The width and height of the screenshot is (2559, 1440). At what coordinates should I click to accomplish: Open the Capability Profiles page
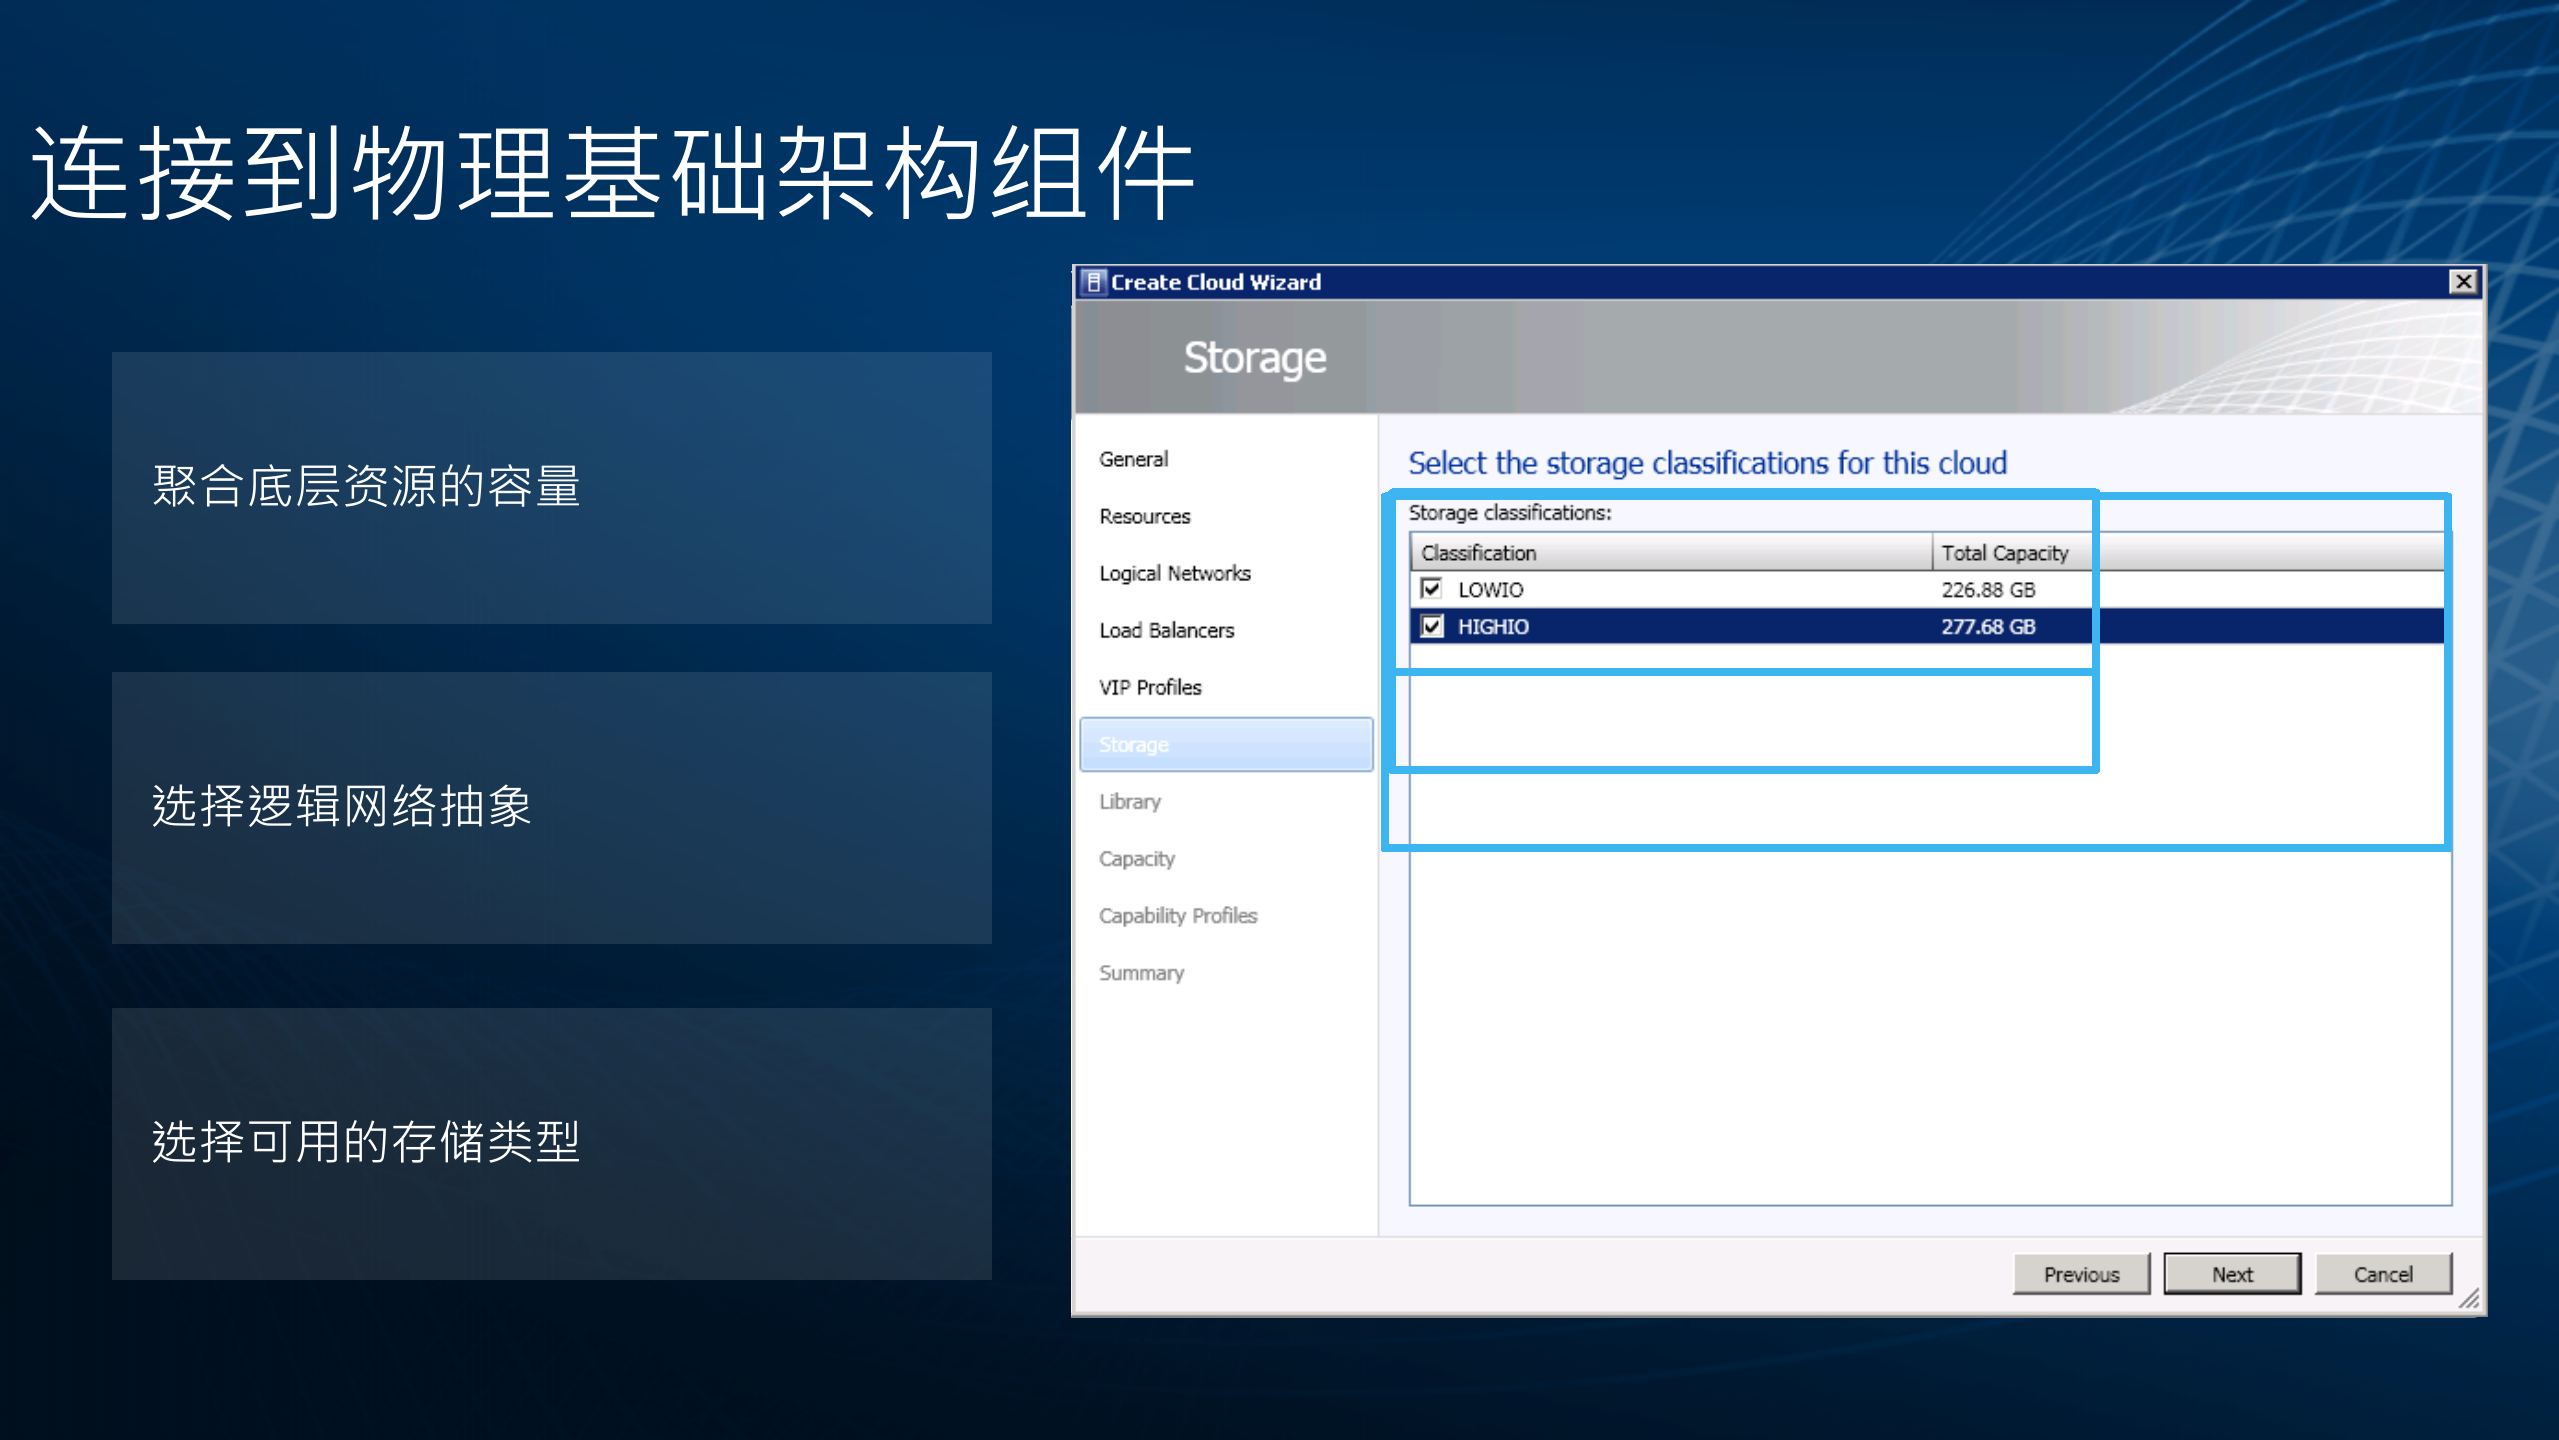pyautogui.click(x=1178, y=915)
